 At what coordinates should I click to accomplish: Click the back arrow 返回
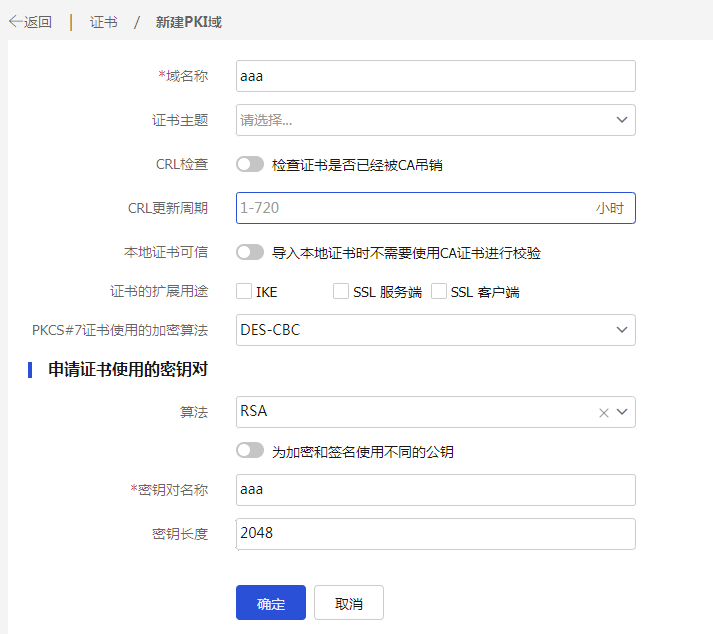tap(30, 22)
